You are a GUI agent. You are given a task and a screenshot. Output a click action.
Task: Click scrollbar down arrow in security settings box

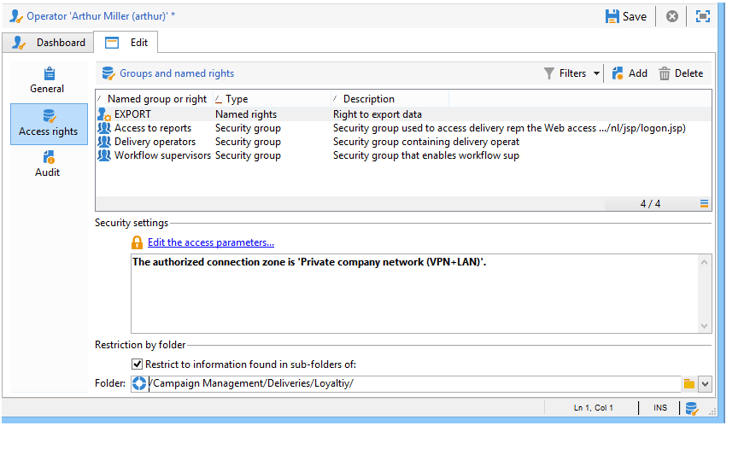pyautogui.click(x=704, y=326)
